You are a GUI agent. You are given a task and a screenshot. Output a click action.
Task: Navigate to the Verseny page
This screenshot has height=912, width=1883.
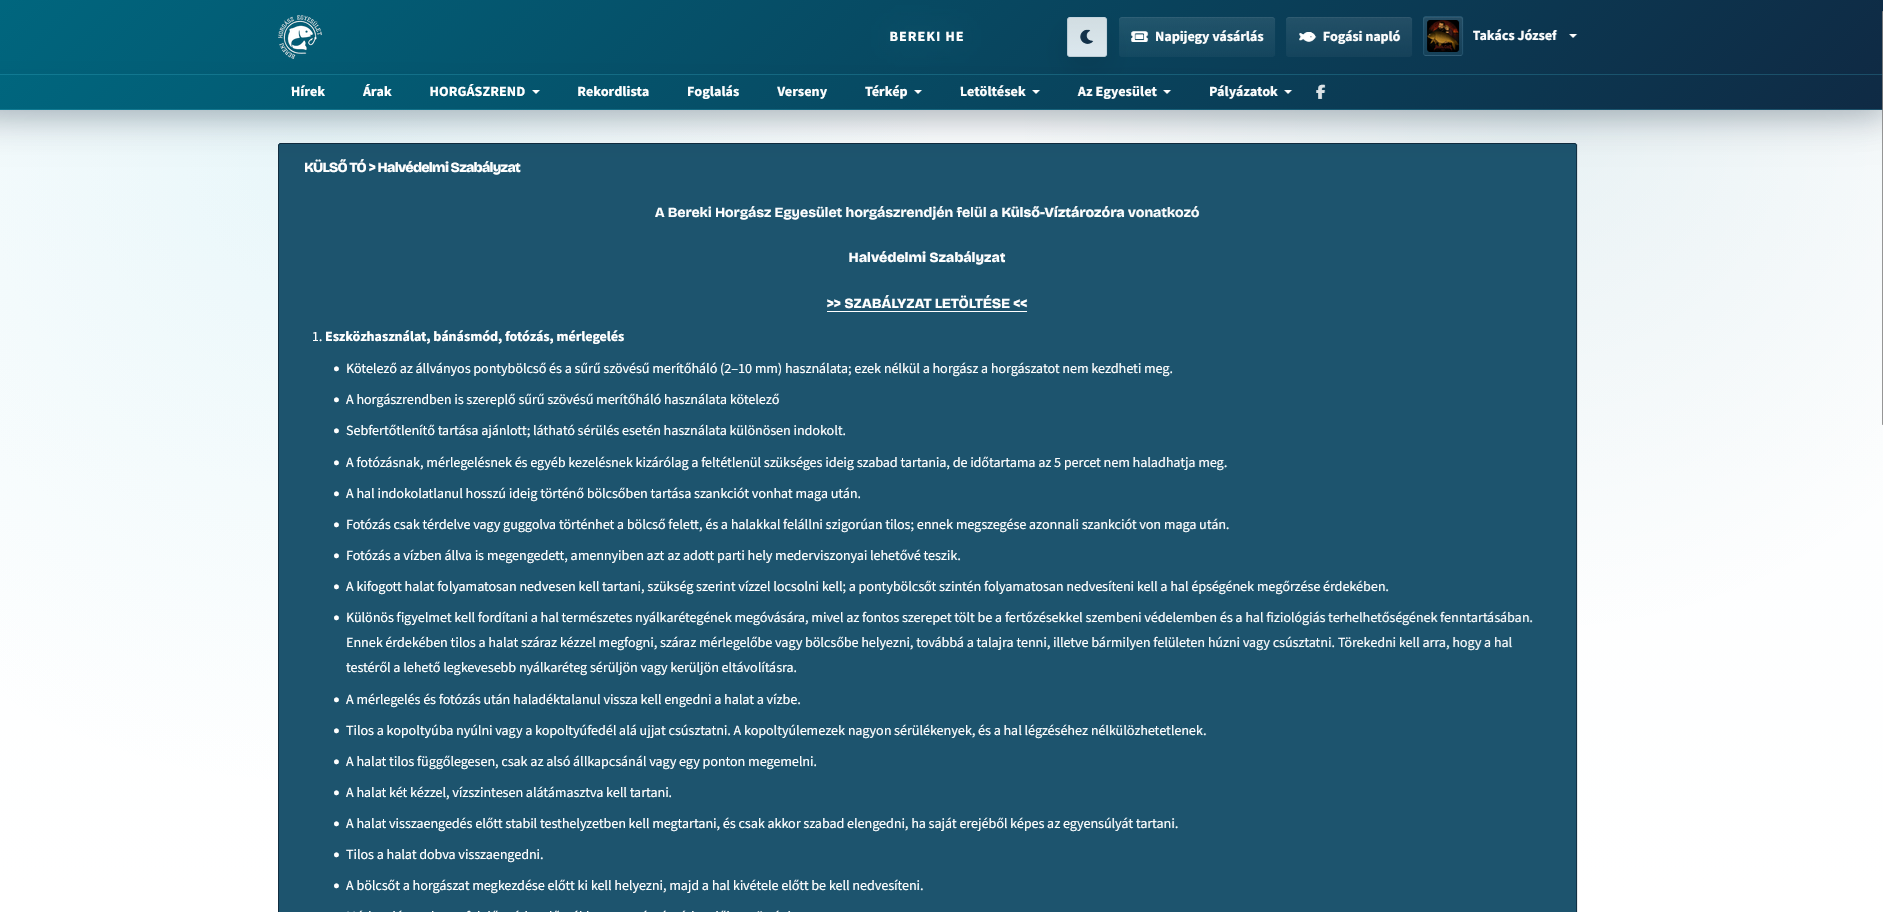click(802, 92)
